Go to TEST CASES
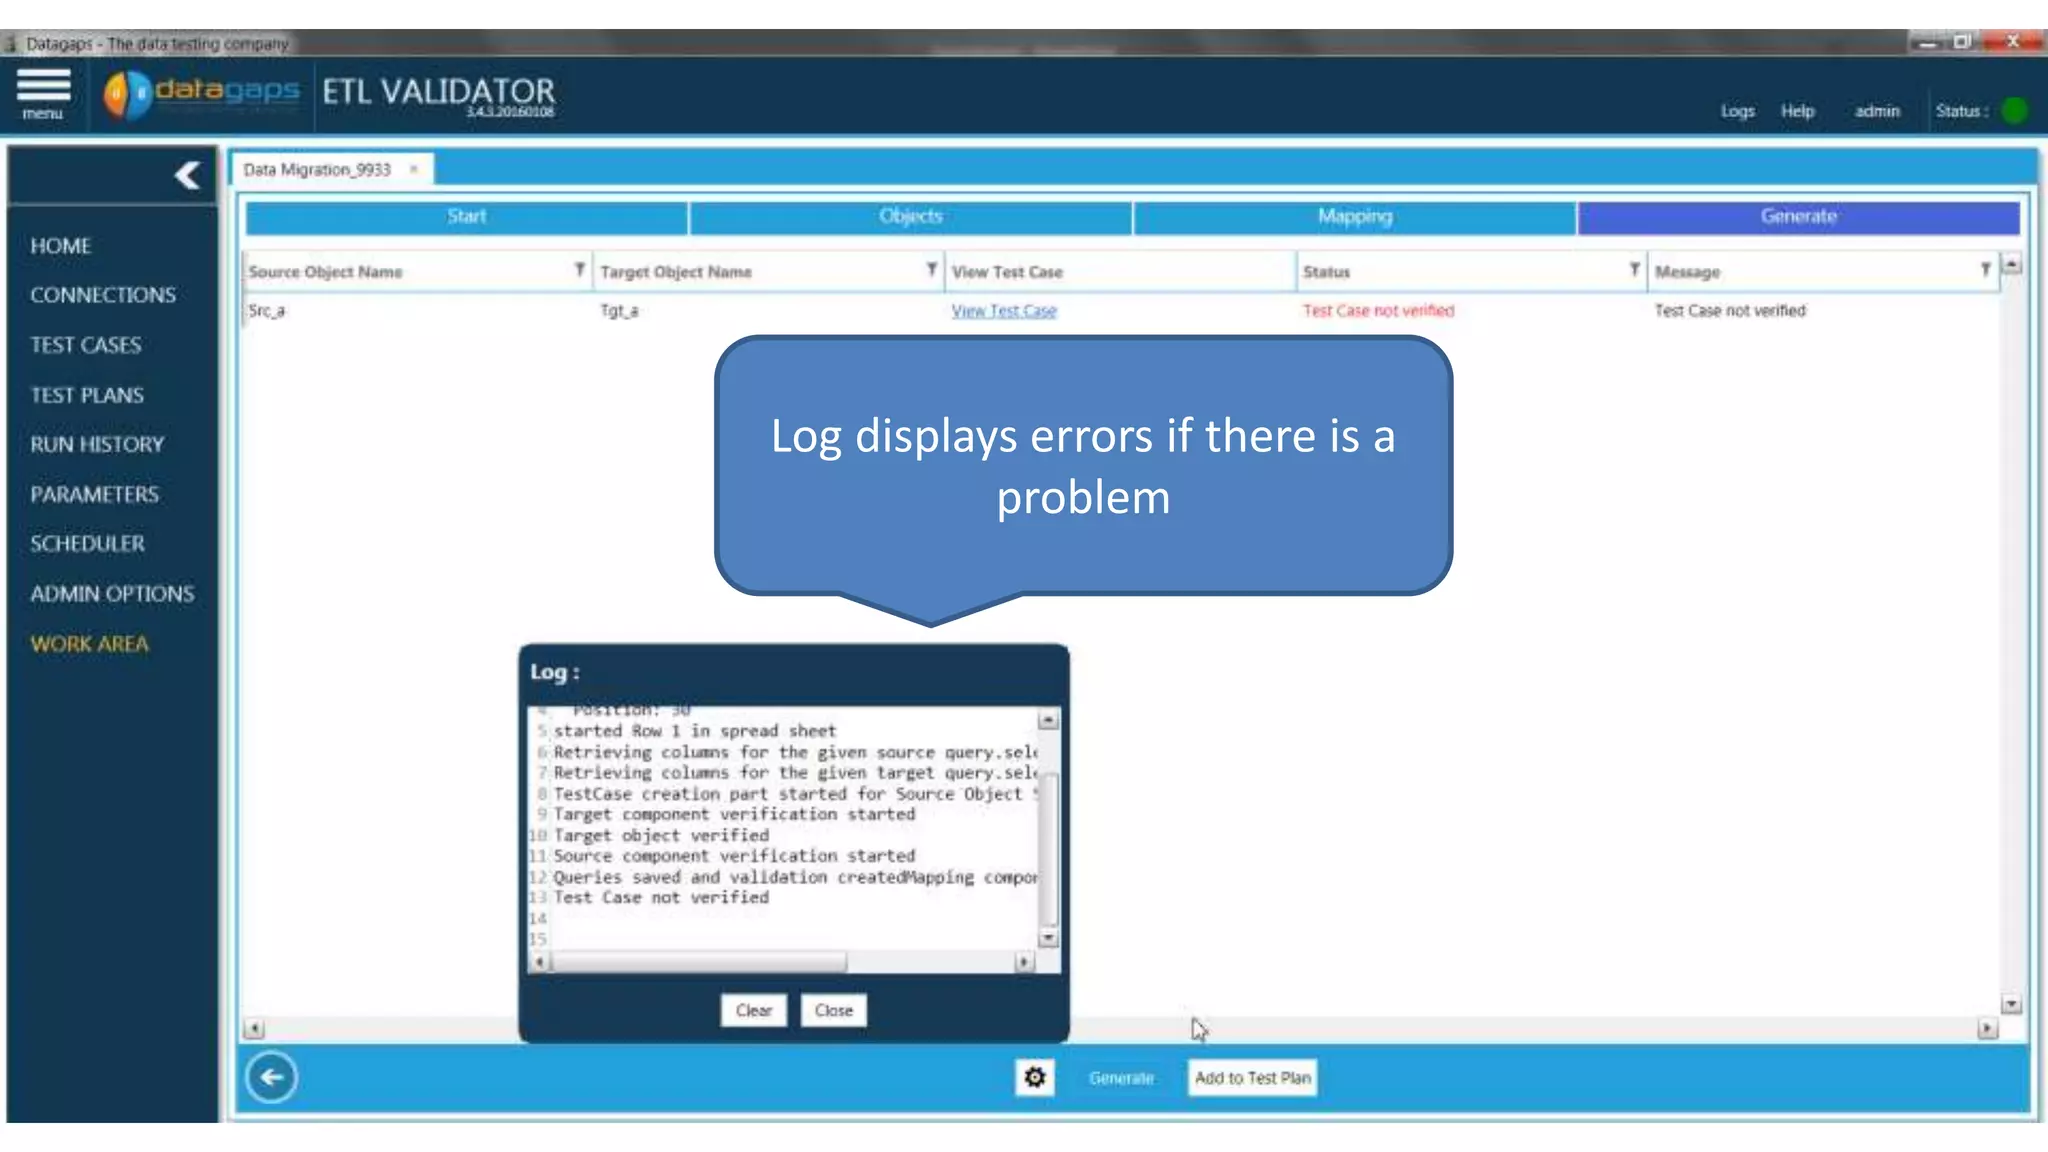This screenshot has height=1152, width=2048. click(x=86, y=345)
